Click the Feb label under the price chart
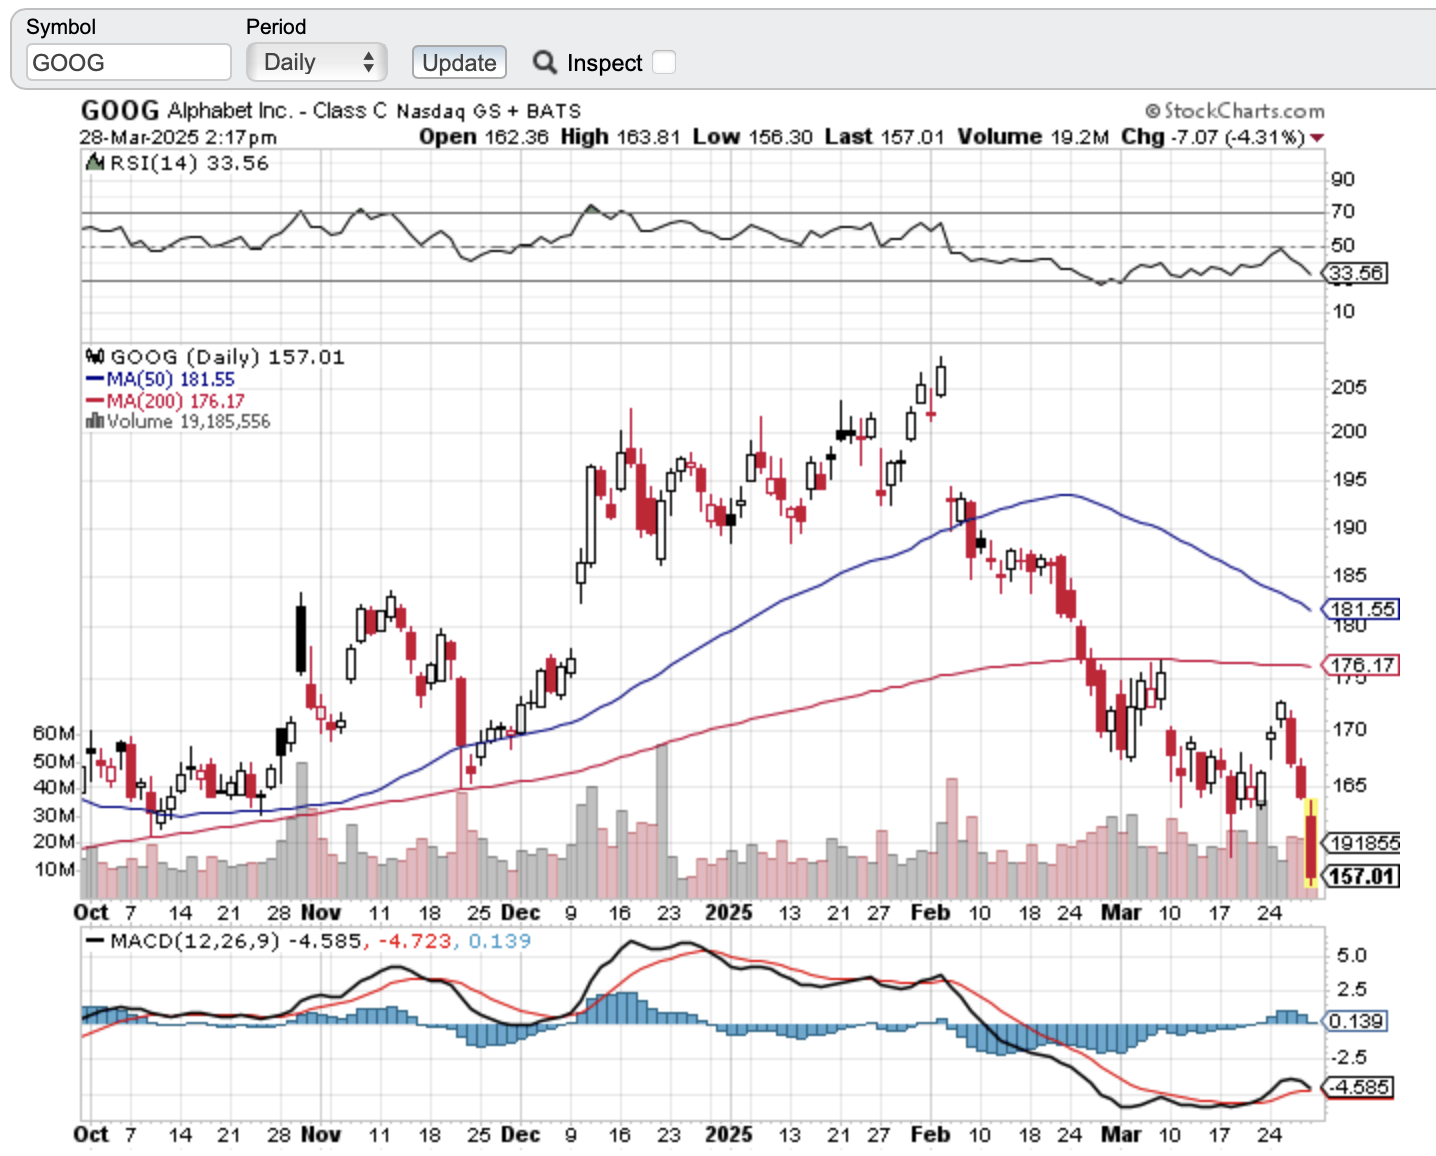The image size is (1436, 1156). point(930,912)
